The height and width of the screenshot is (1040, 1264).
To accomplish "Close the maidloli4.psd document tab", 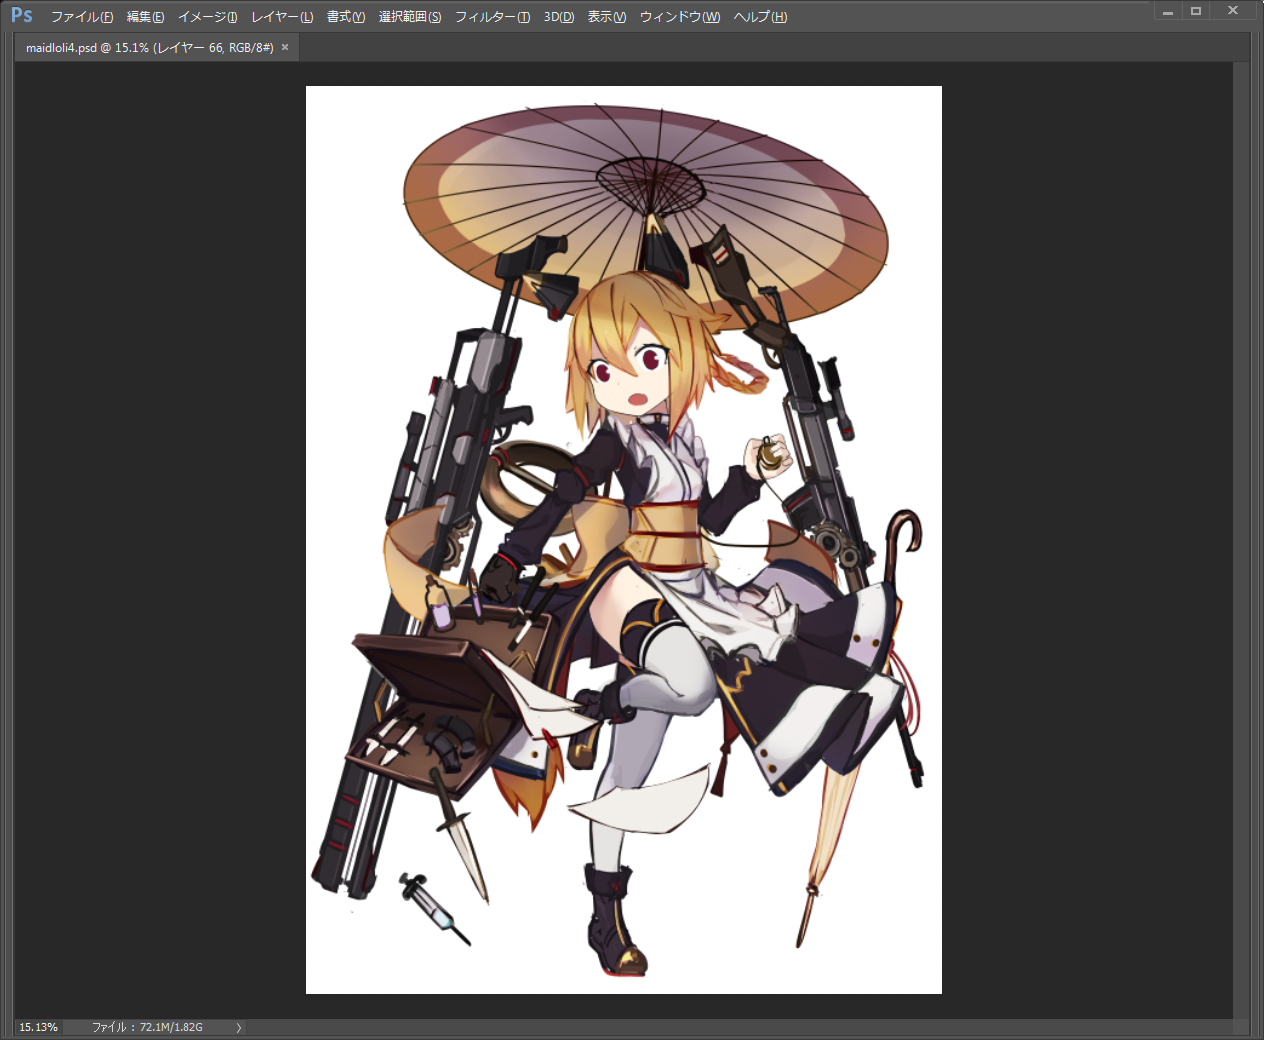I will pos(285,47).
